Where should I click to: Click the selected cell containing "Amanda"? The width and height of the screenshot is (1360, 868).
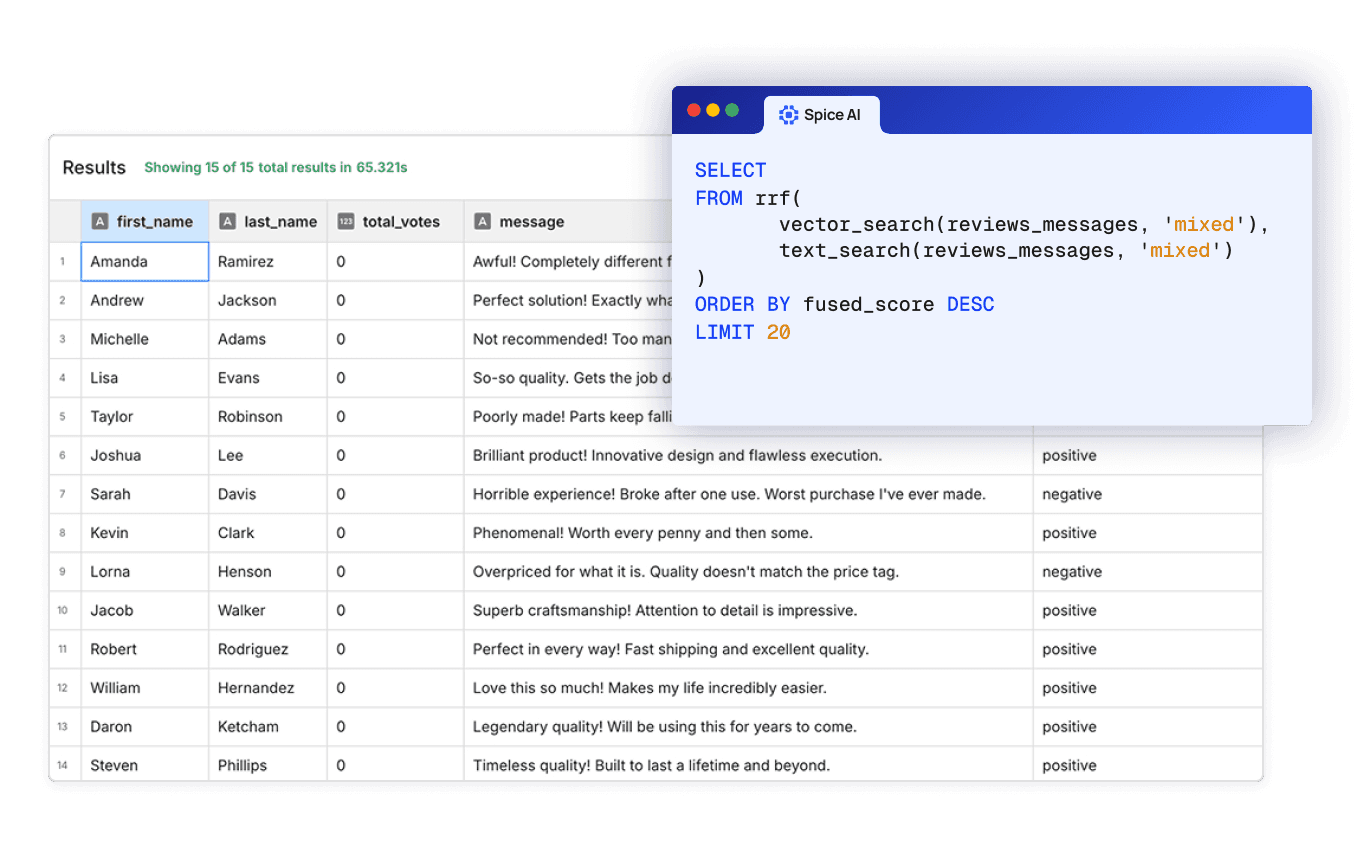pos(145,261)
